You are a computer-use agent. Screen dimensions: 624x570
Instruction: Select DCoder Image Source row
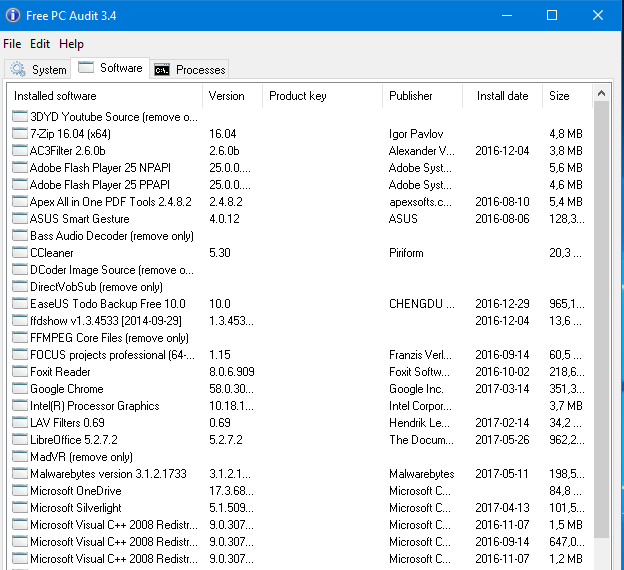pyautogui.click(x=112, y=270)
